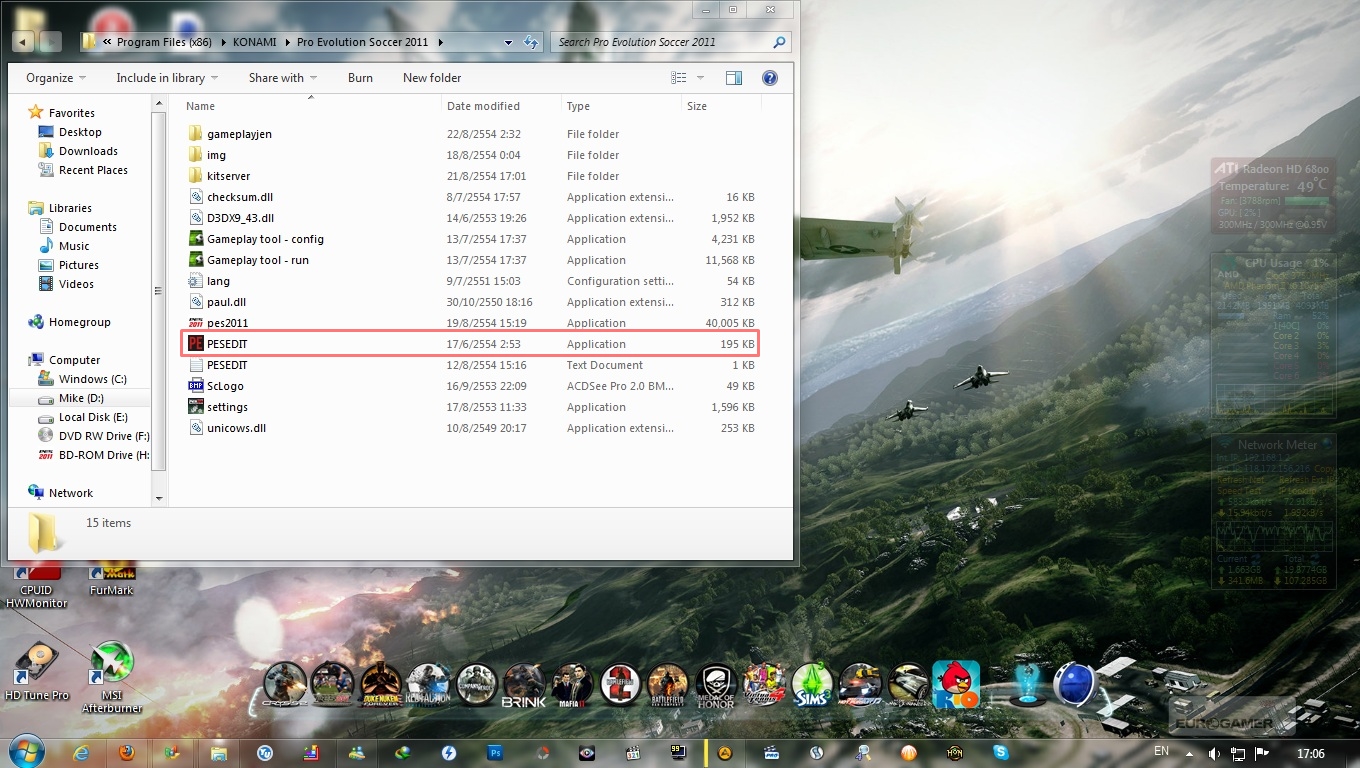Image resolution: width=1360 pixels, height=768 pixels.
Task: Open Internet Explorer from the taskbar
Action: 82,753
